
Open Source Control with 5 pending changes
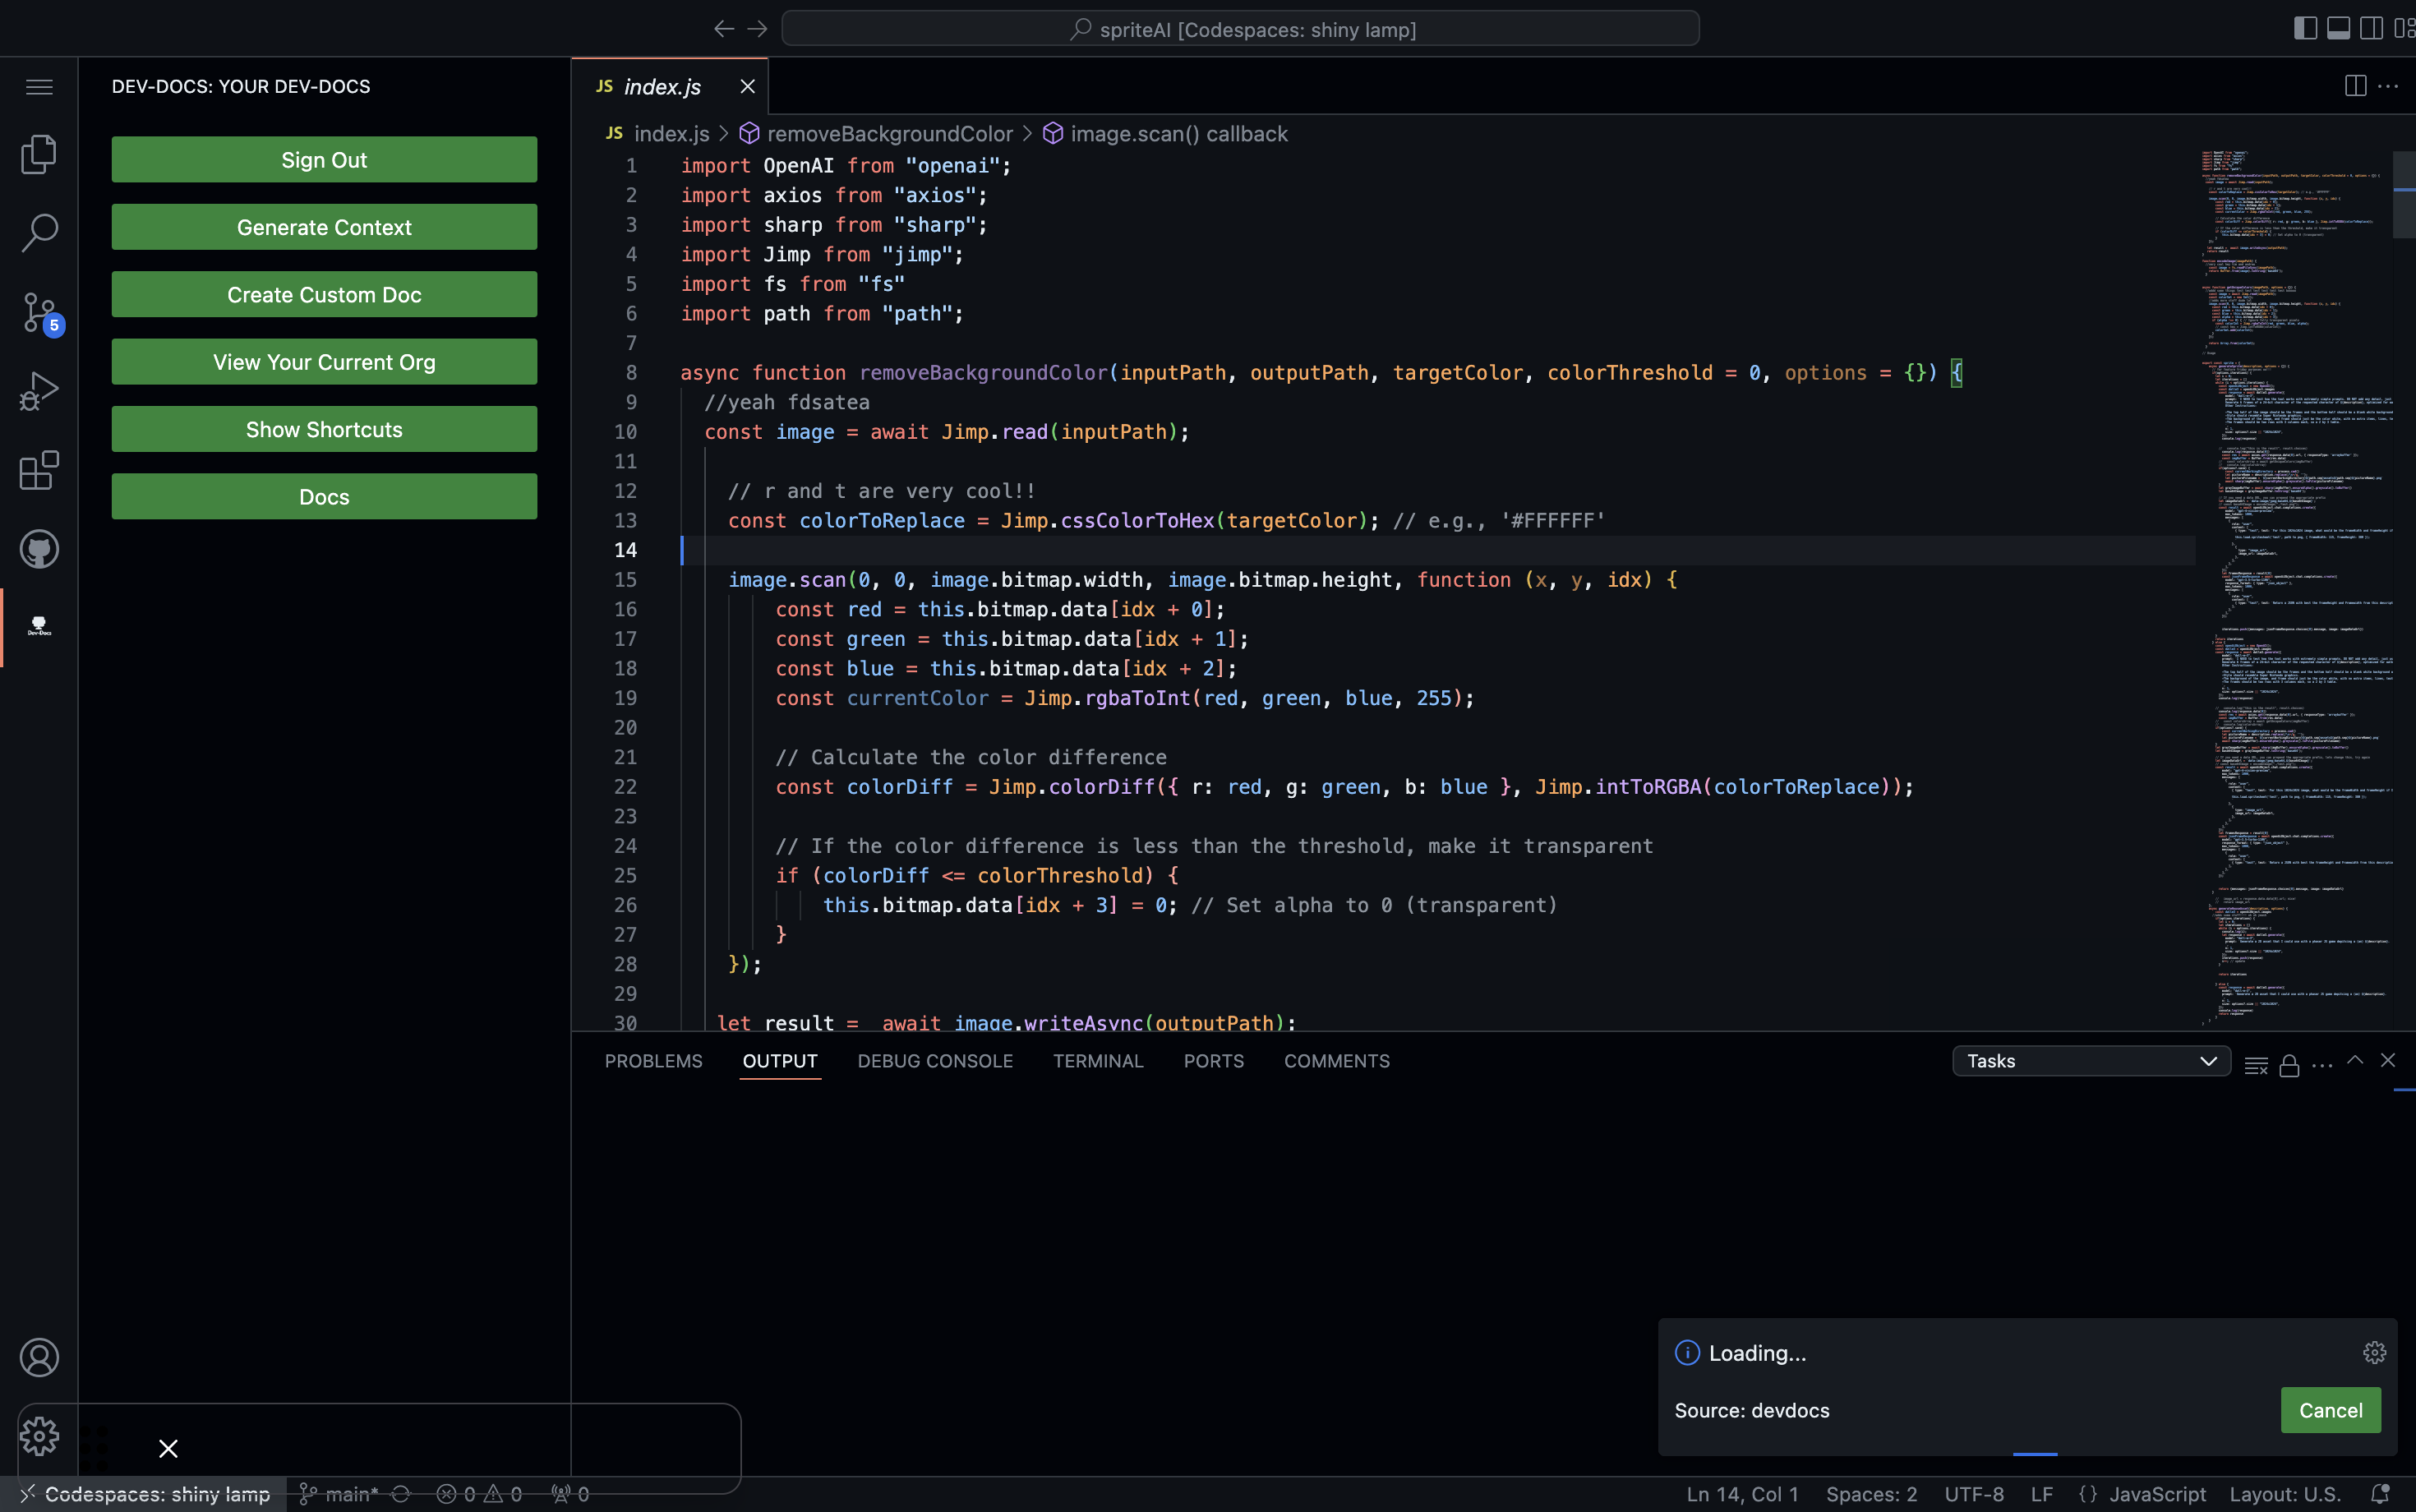click(x=39, y=312)
